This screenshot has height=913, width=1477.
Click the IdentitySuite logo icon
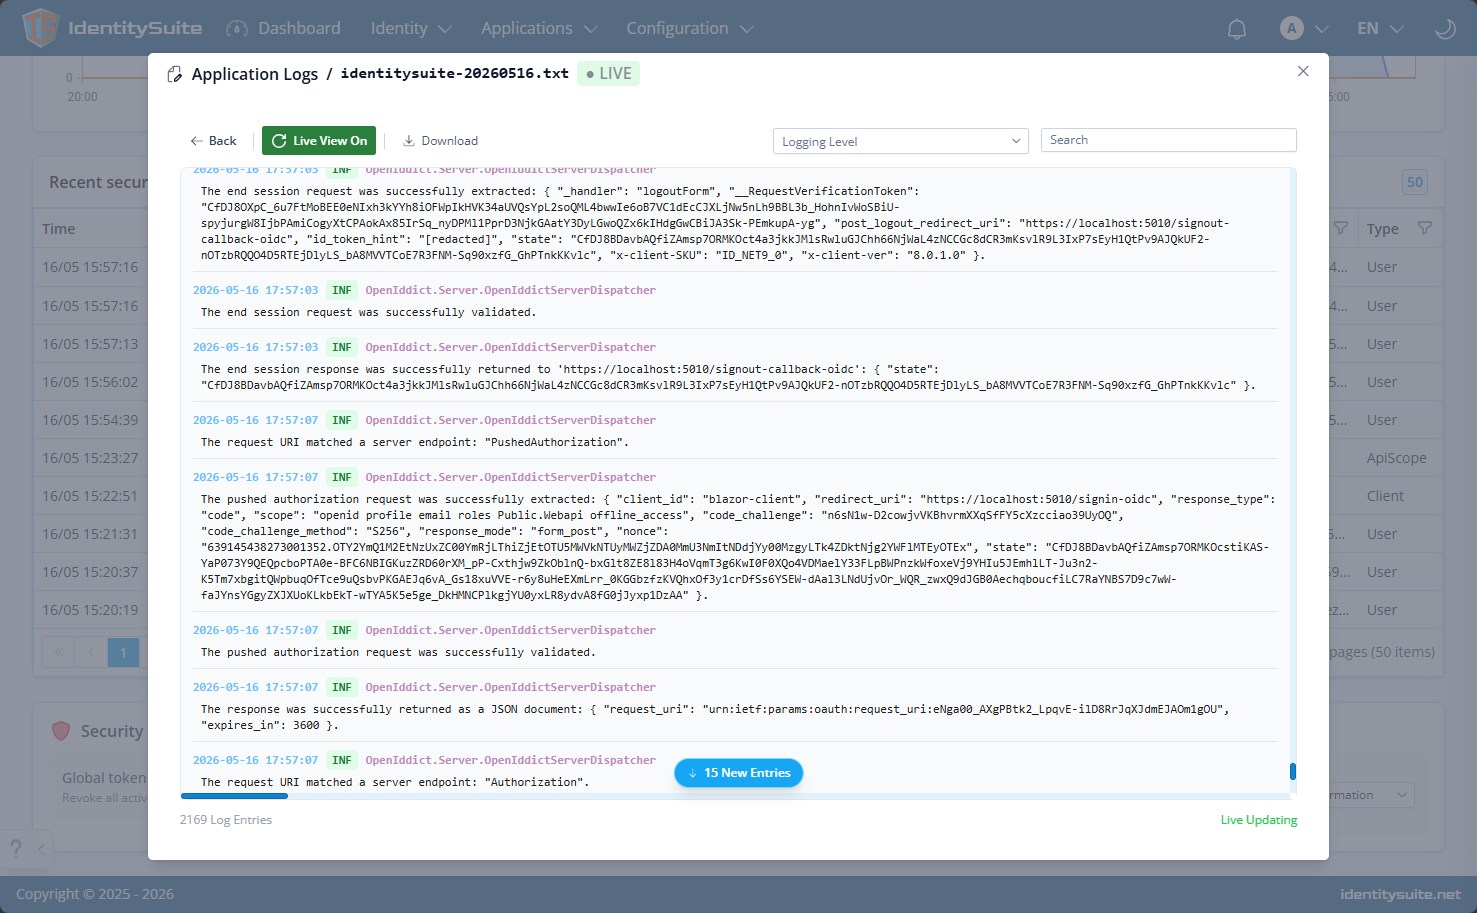pyautogui.click(x=40, y=28)
